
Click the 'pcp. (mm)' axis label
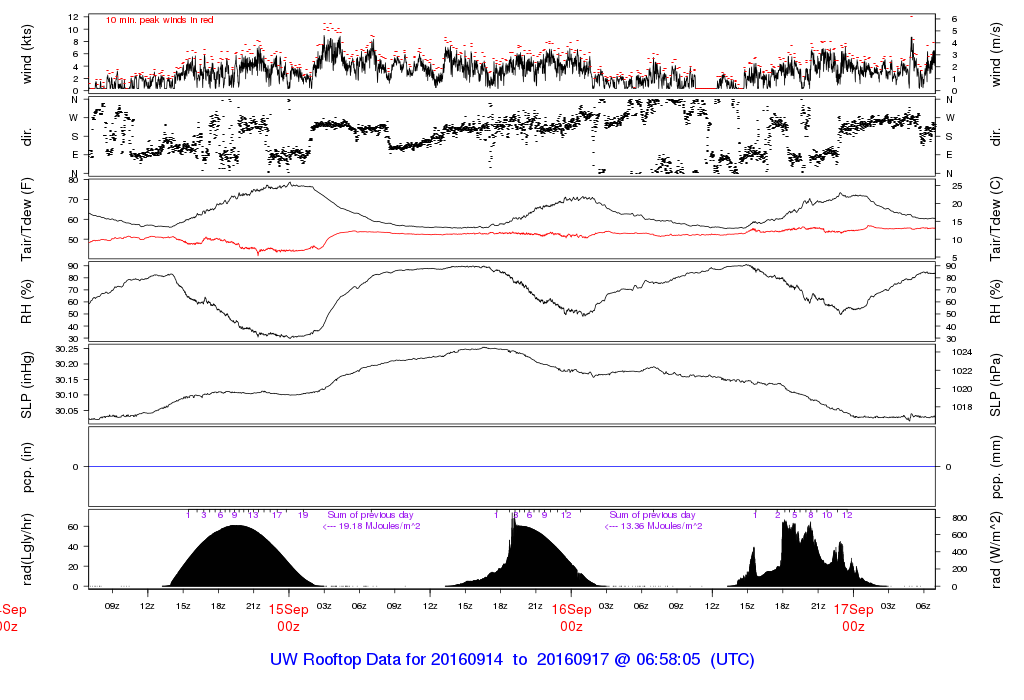[x=995, y=467]
